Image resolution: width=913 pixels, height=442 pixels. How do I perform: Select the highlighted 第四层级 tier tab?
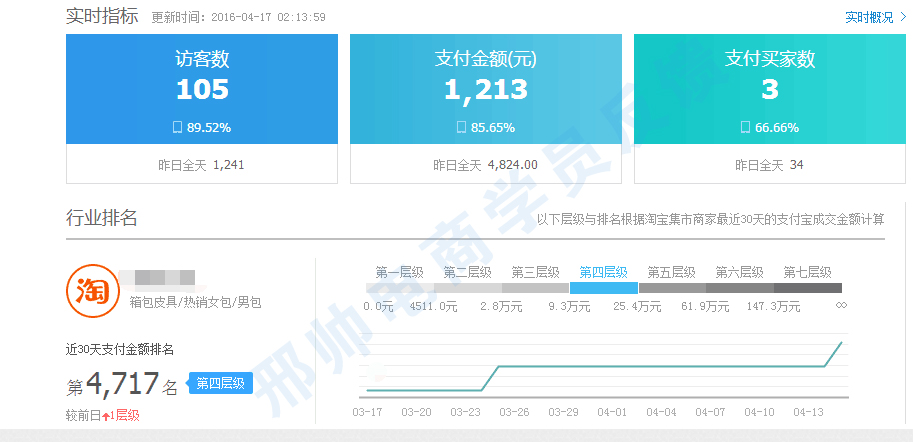coord(603,272)
